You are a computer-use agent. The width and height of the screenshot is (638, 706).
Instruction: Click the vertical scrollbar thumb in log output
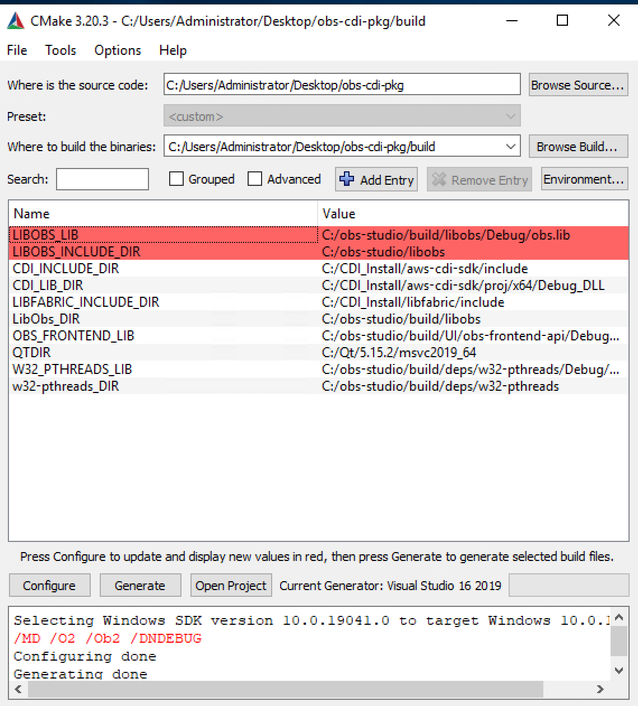pyautogui.click(x=619, y=641)
